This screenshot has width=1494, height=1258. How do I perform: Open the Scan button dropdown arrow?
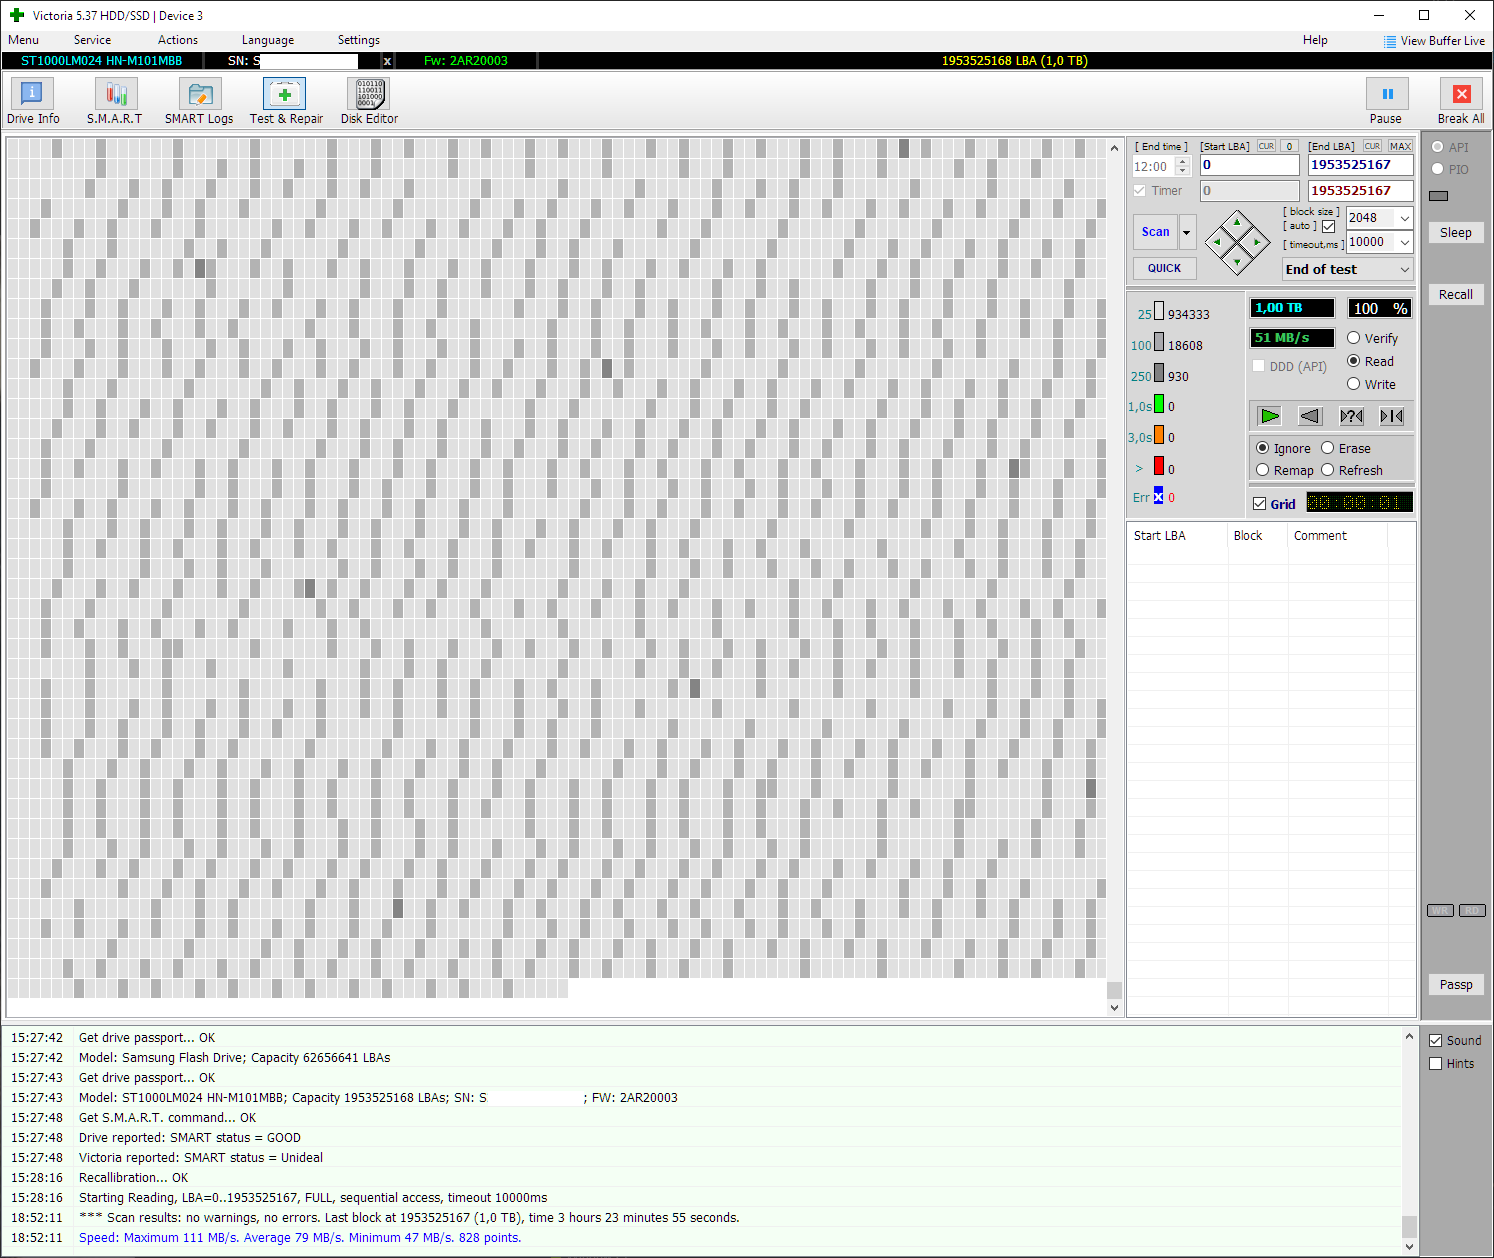click(x=1187, y=232)
